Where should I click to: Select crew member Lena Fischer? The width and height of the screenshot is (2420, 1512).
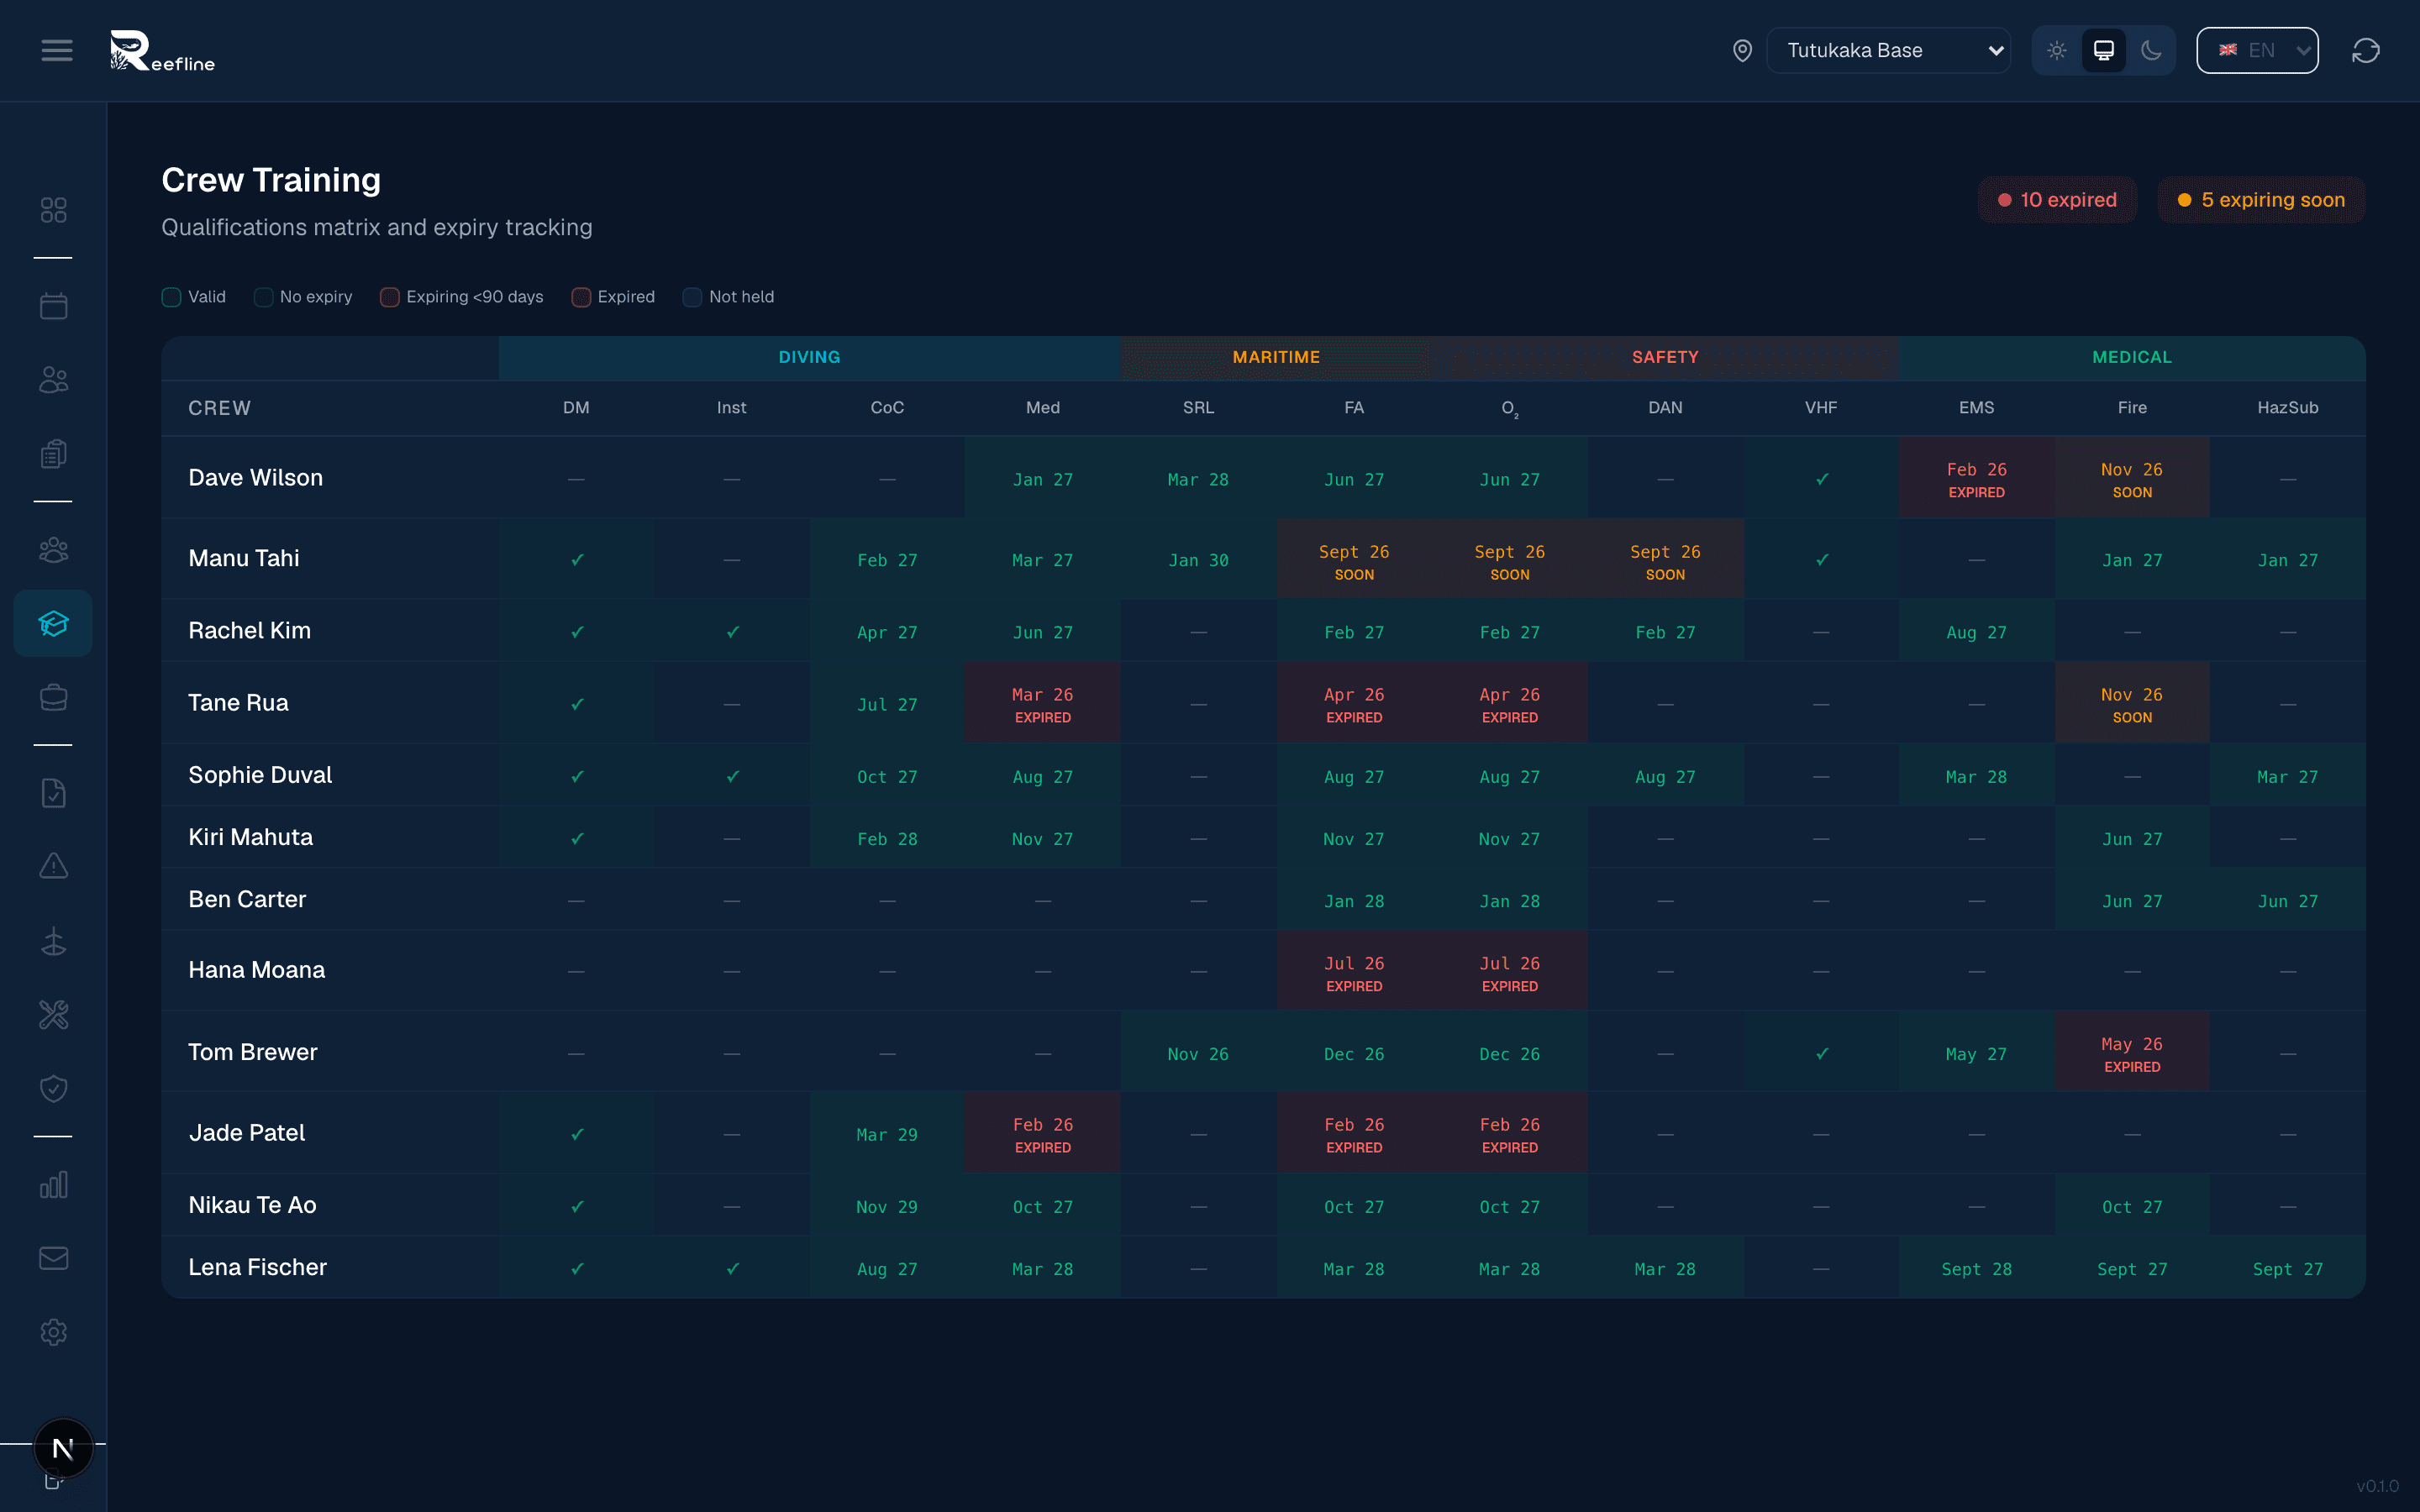click(258, 1268)
